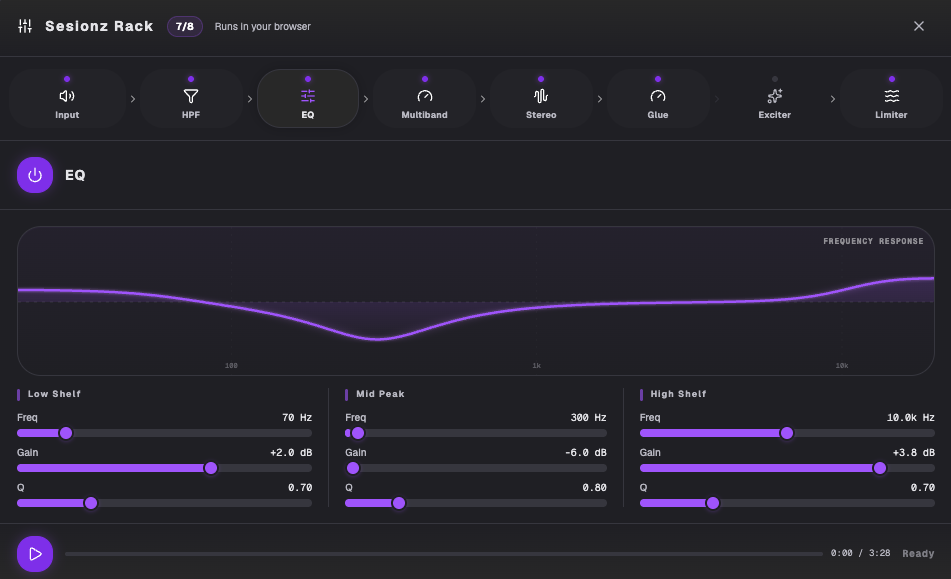Open the Exciter module
The image size is (951, 579).
click(x=775, y=98)
